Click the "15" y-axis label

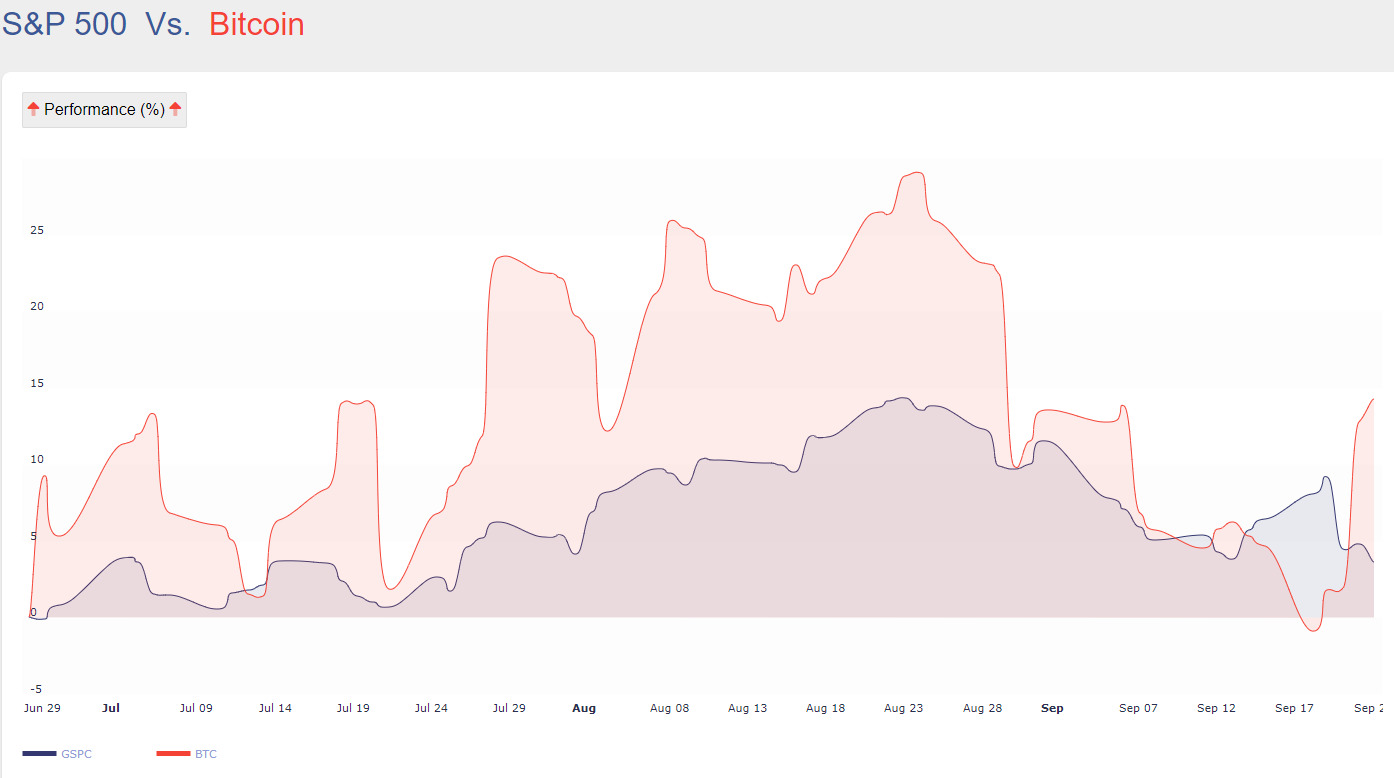[x=37, y=383]
